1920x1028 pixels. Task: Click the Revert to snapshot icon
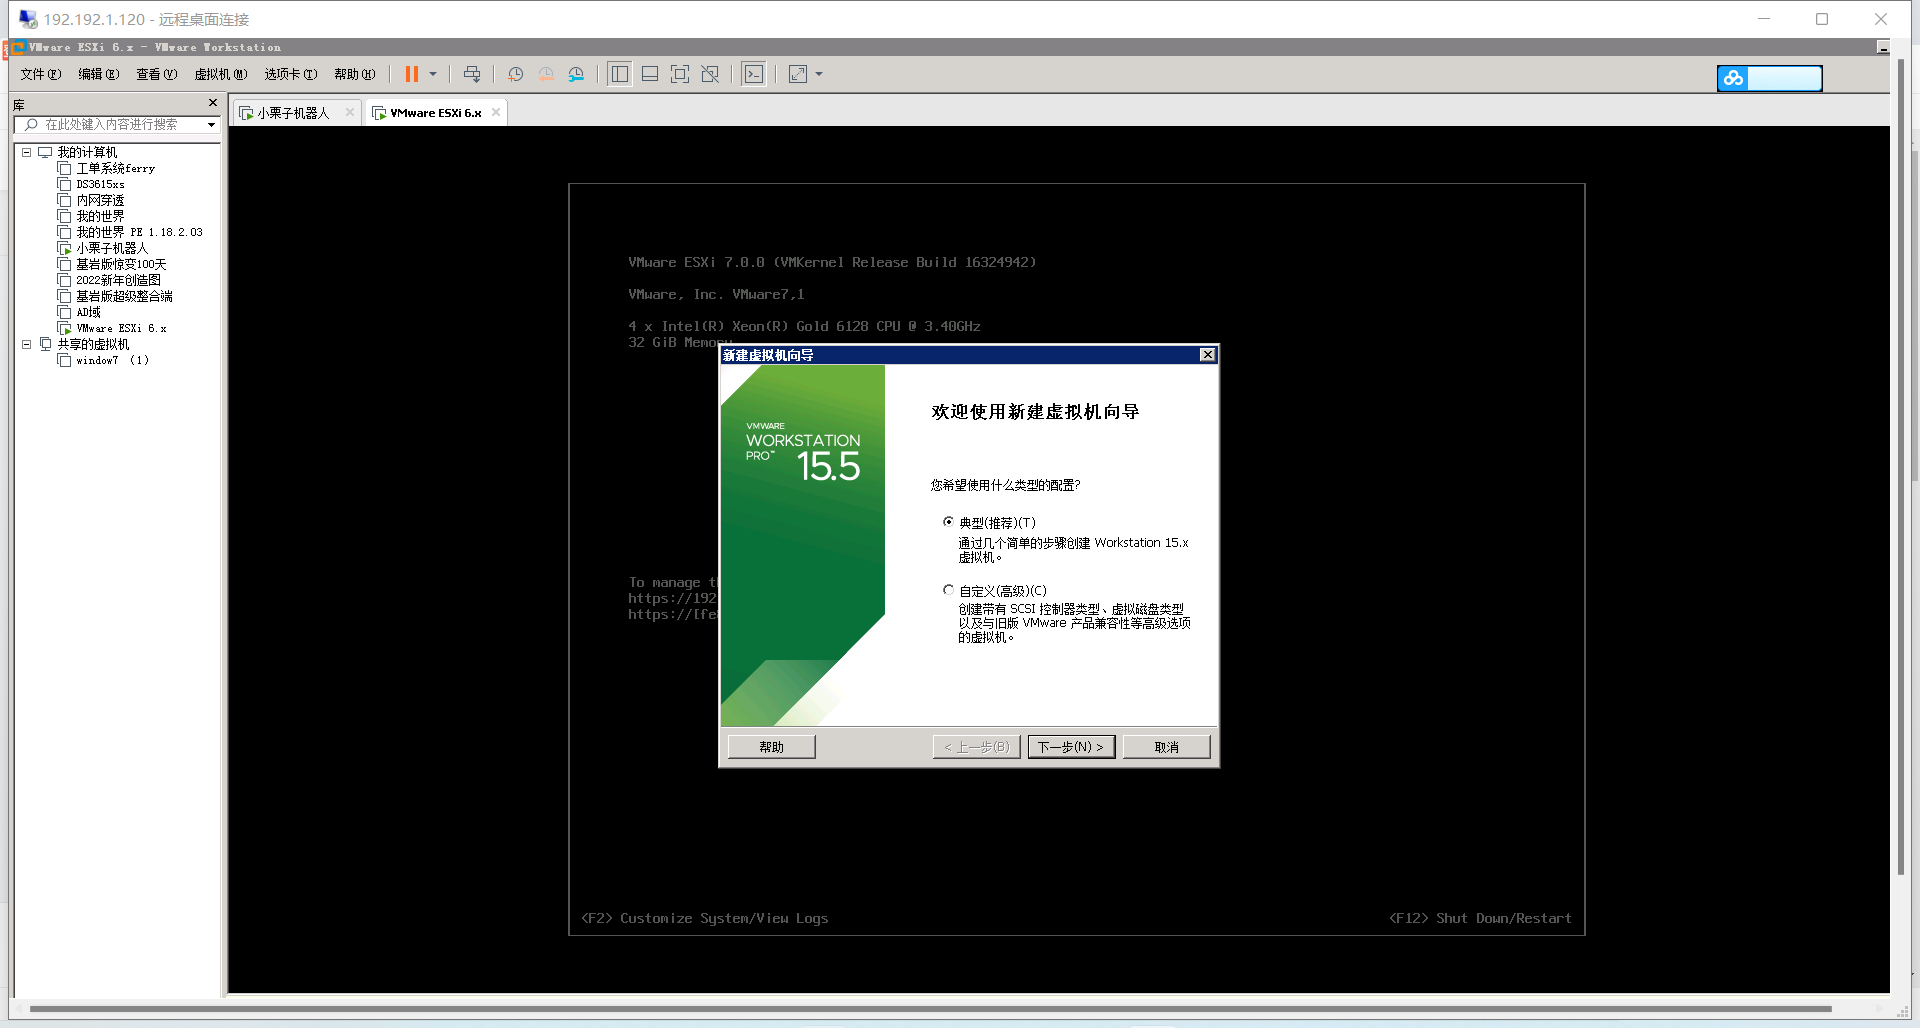(x=546, y=74)
